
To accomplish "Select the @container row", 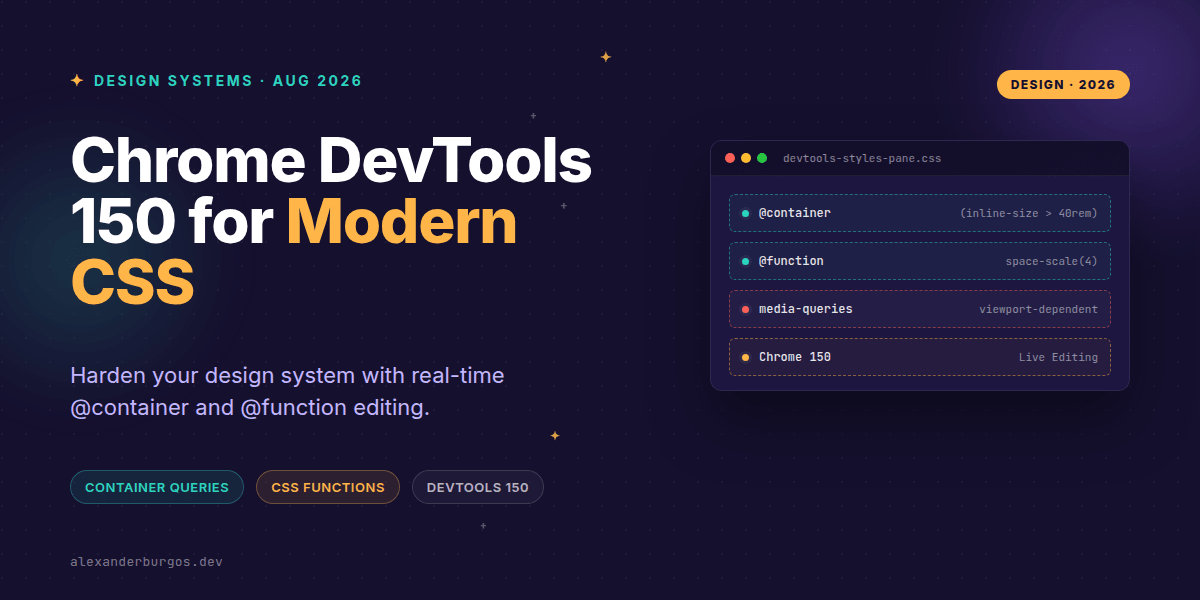I will click(920, 213).
